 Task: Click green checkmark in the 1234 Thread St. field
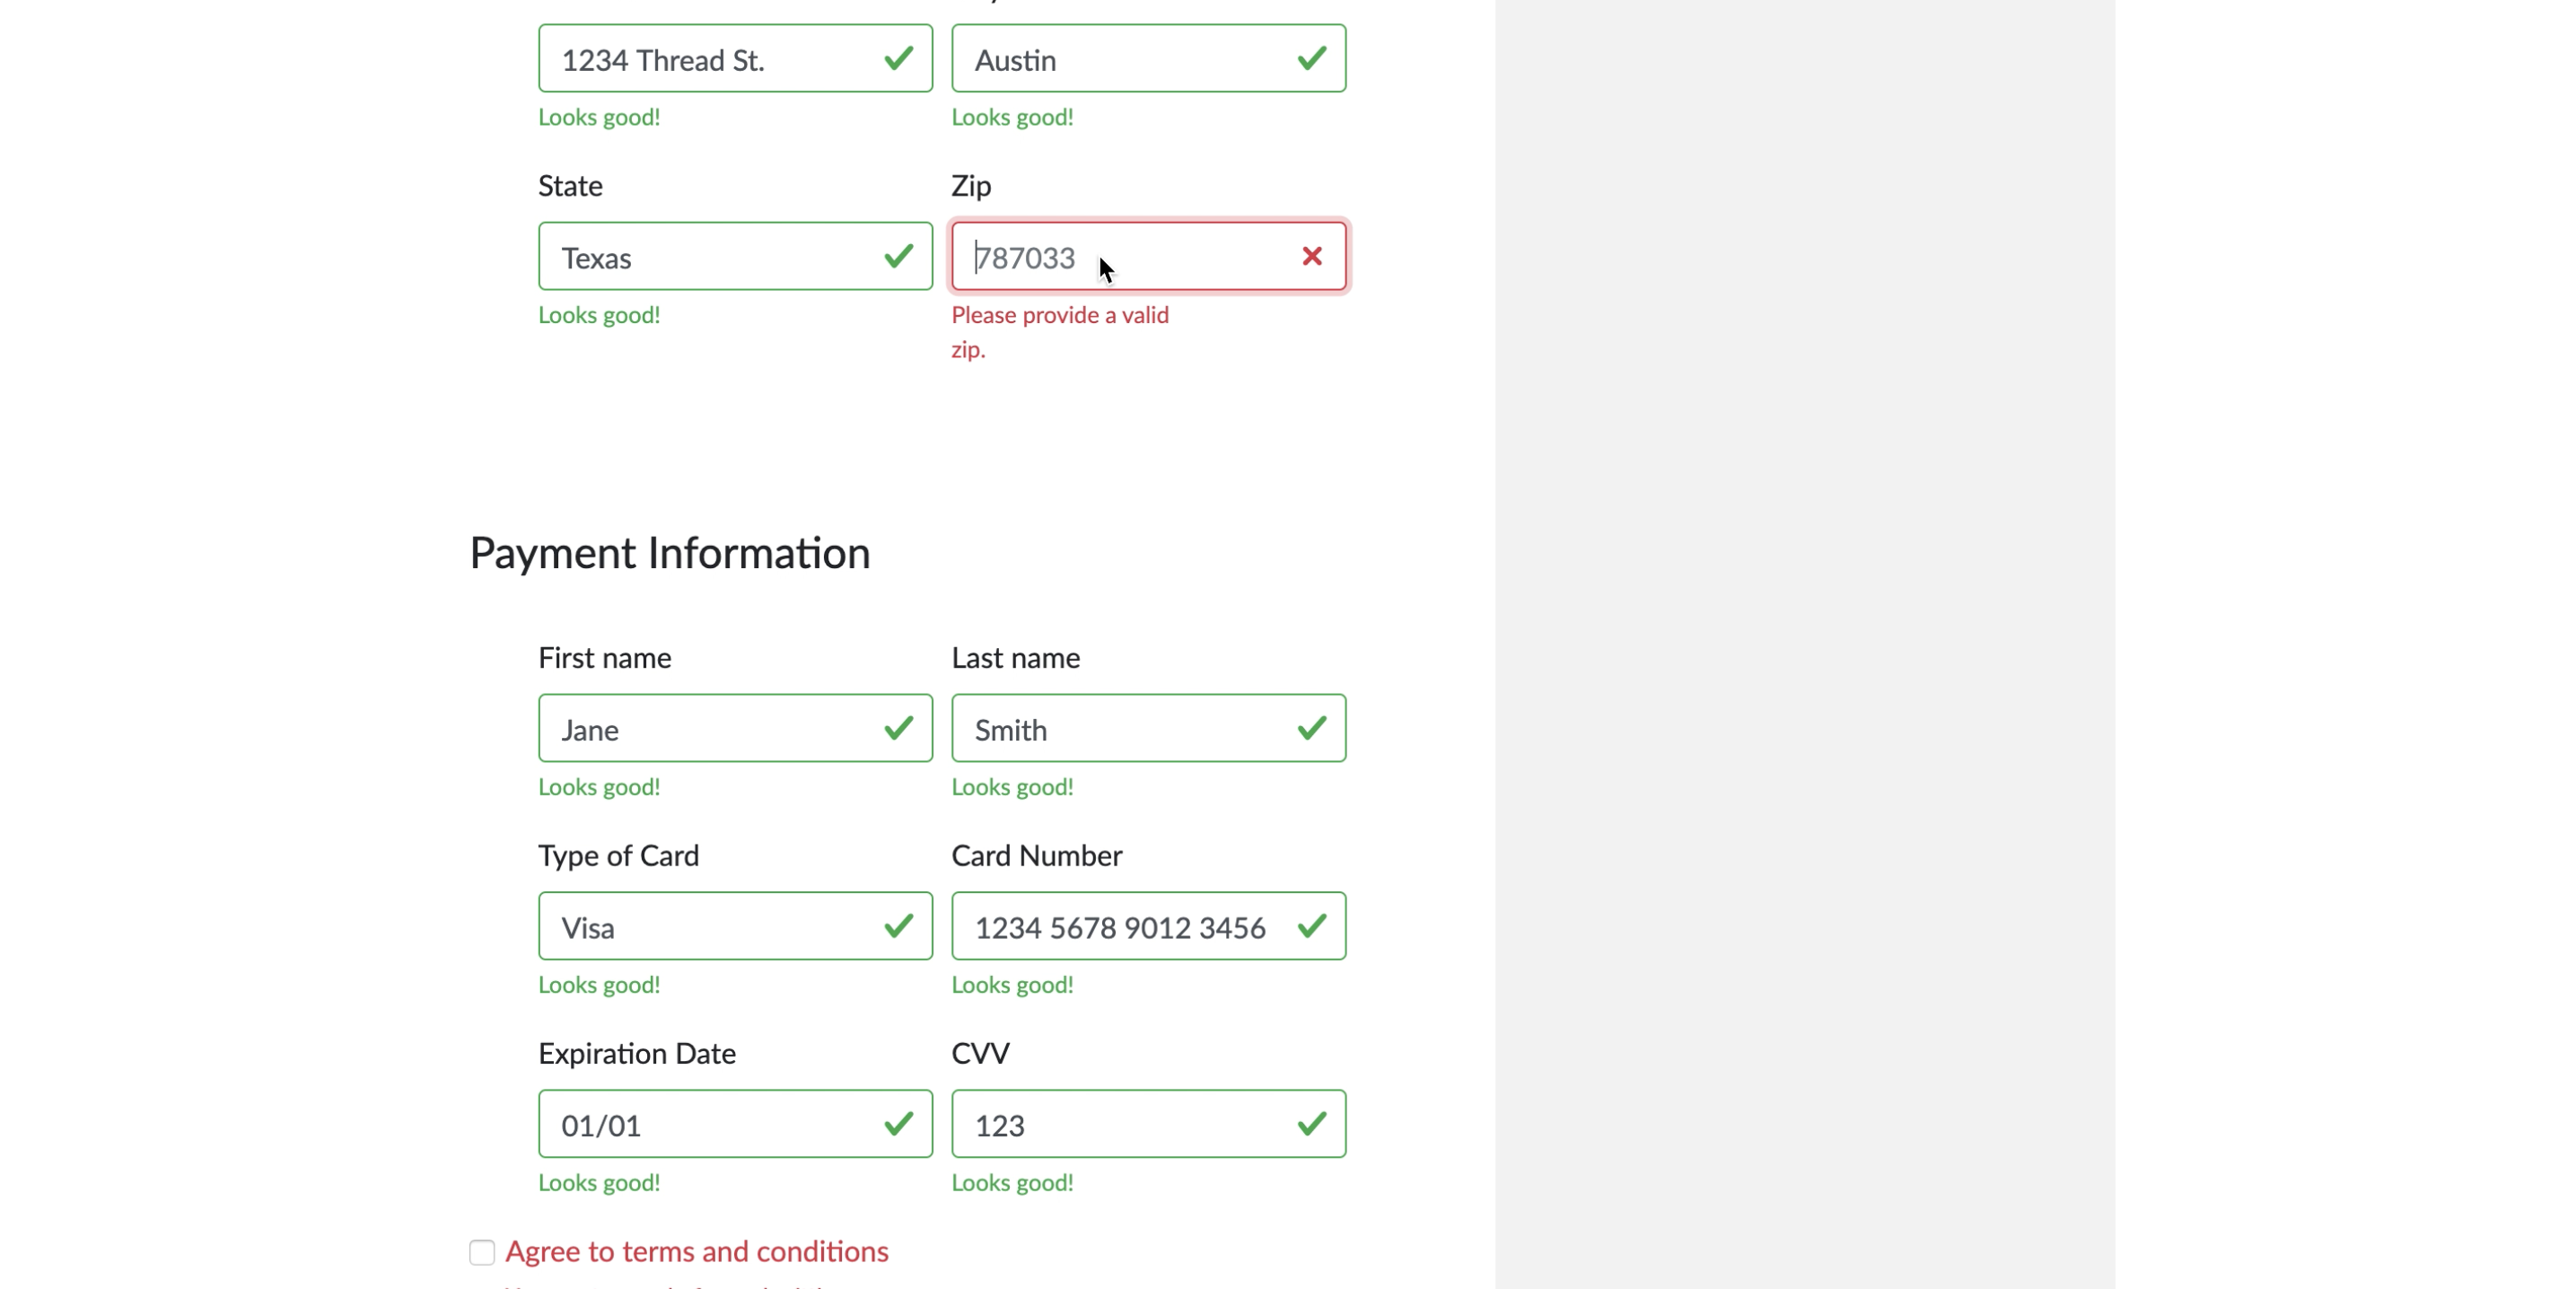pos(898,59)
